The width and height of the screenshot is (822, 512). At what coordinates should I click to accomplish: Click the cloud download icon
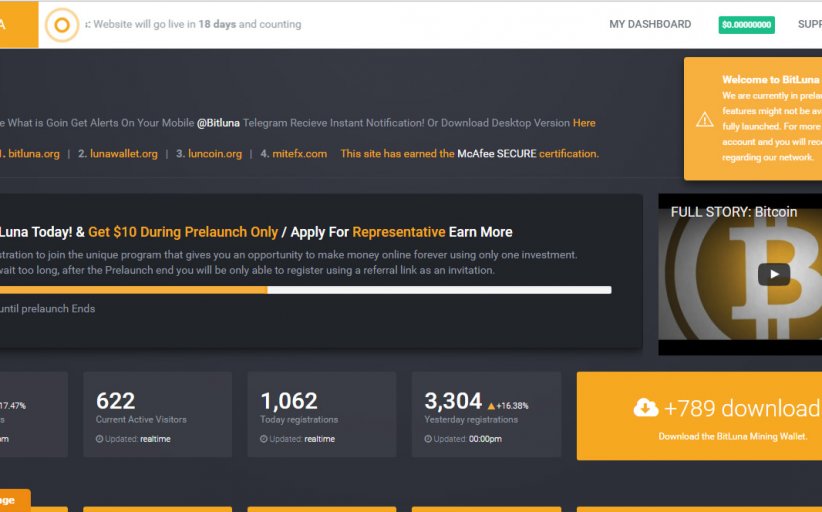(x=646, y=407)
